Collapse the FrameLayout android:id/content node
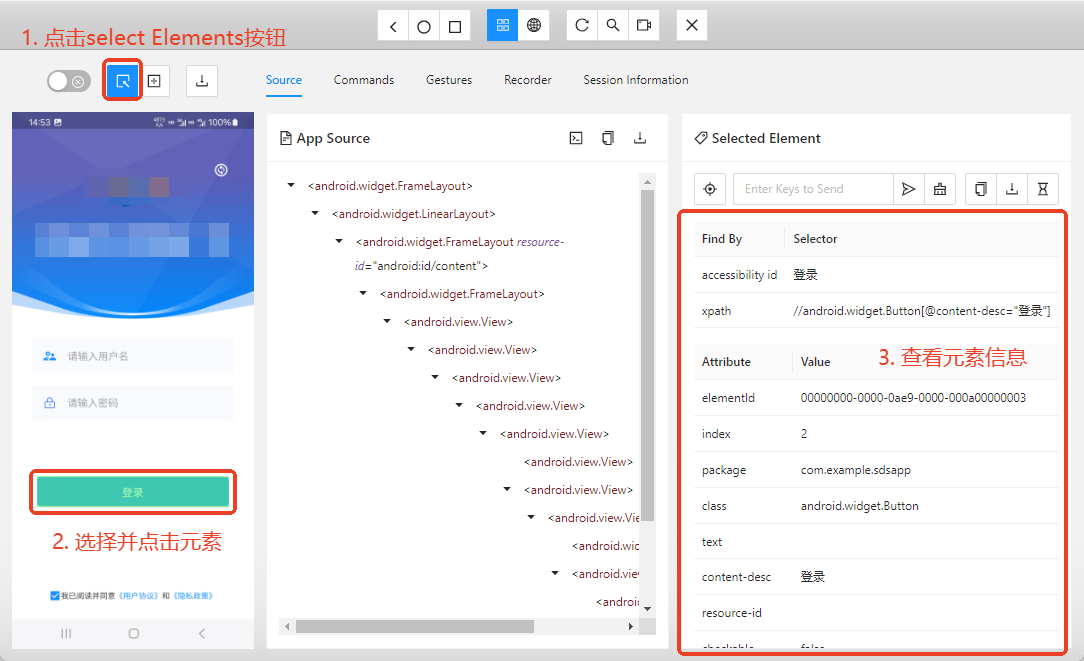The image size is (1084, 661). coord(339,241)
